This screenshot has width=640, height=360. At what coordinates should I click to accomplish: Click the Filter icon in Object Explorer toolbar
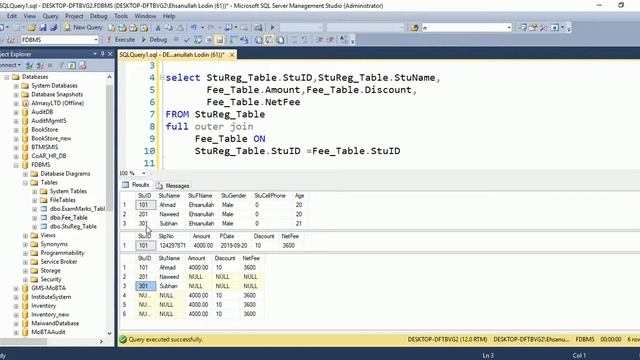(x=61, y=65)
